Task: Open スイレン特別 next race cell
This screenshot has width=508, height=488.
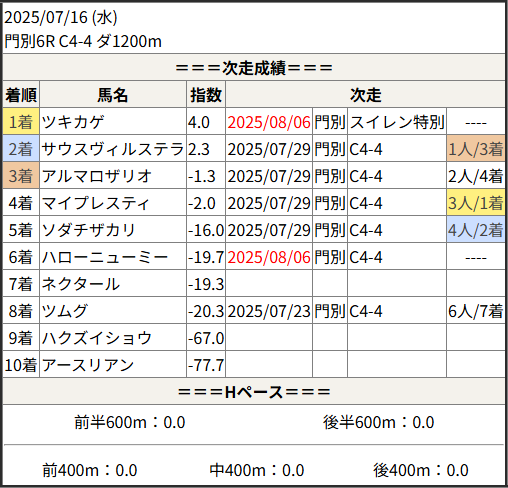Action: point(397,122)
